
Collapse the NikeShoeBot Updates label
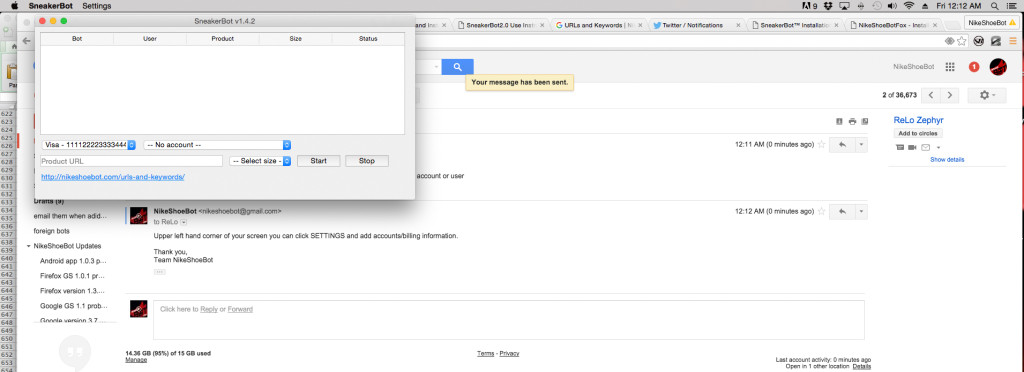coord(29,246)
